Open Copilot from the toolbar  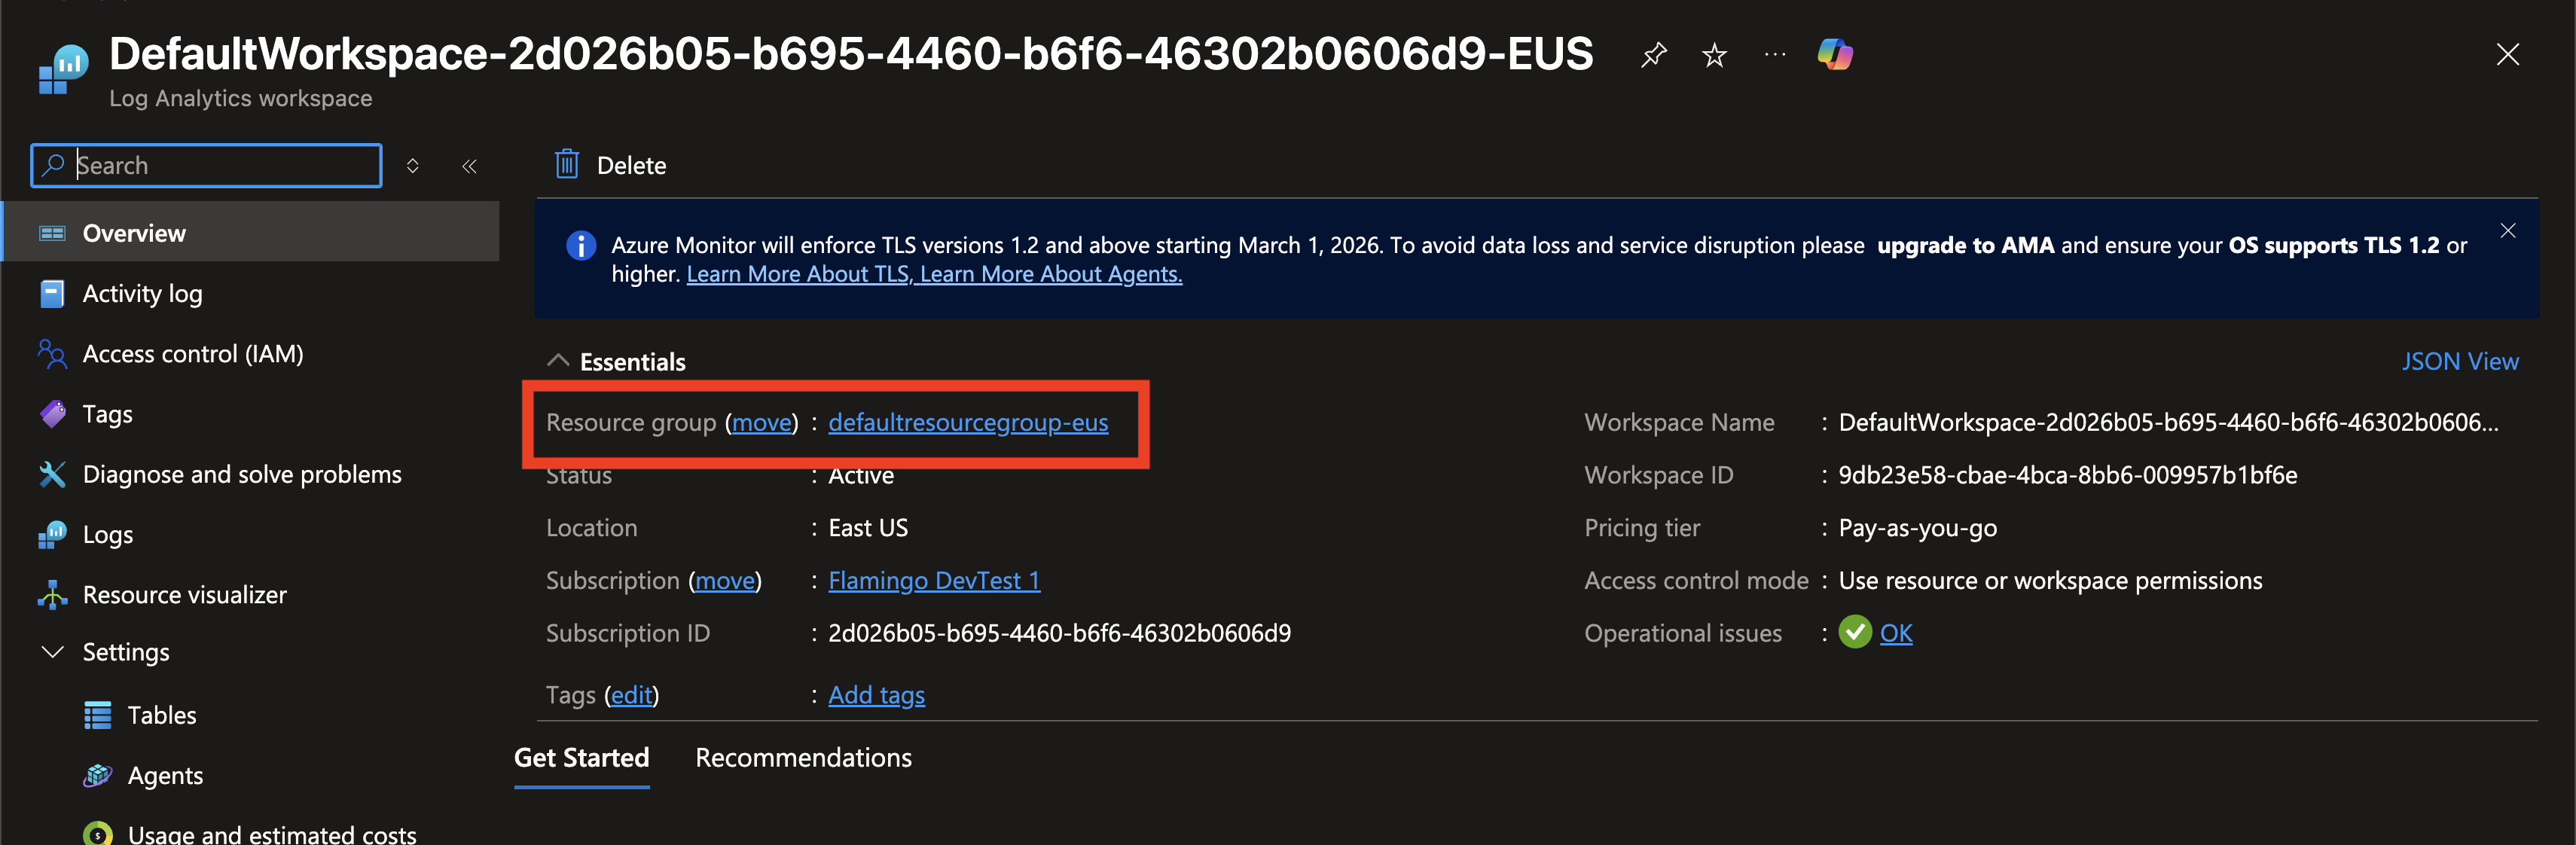pos(1835,55)
